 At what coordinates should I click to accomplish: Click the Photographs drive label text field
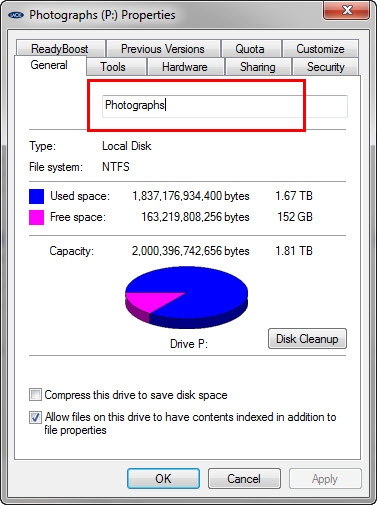(225, 106)
